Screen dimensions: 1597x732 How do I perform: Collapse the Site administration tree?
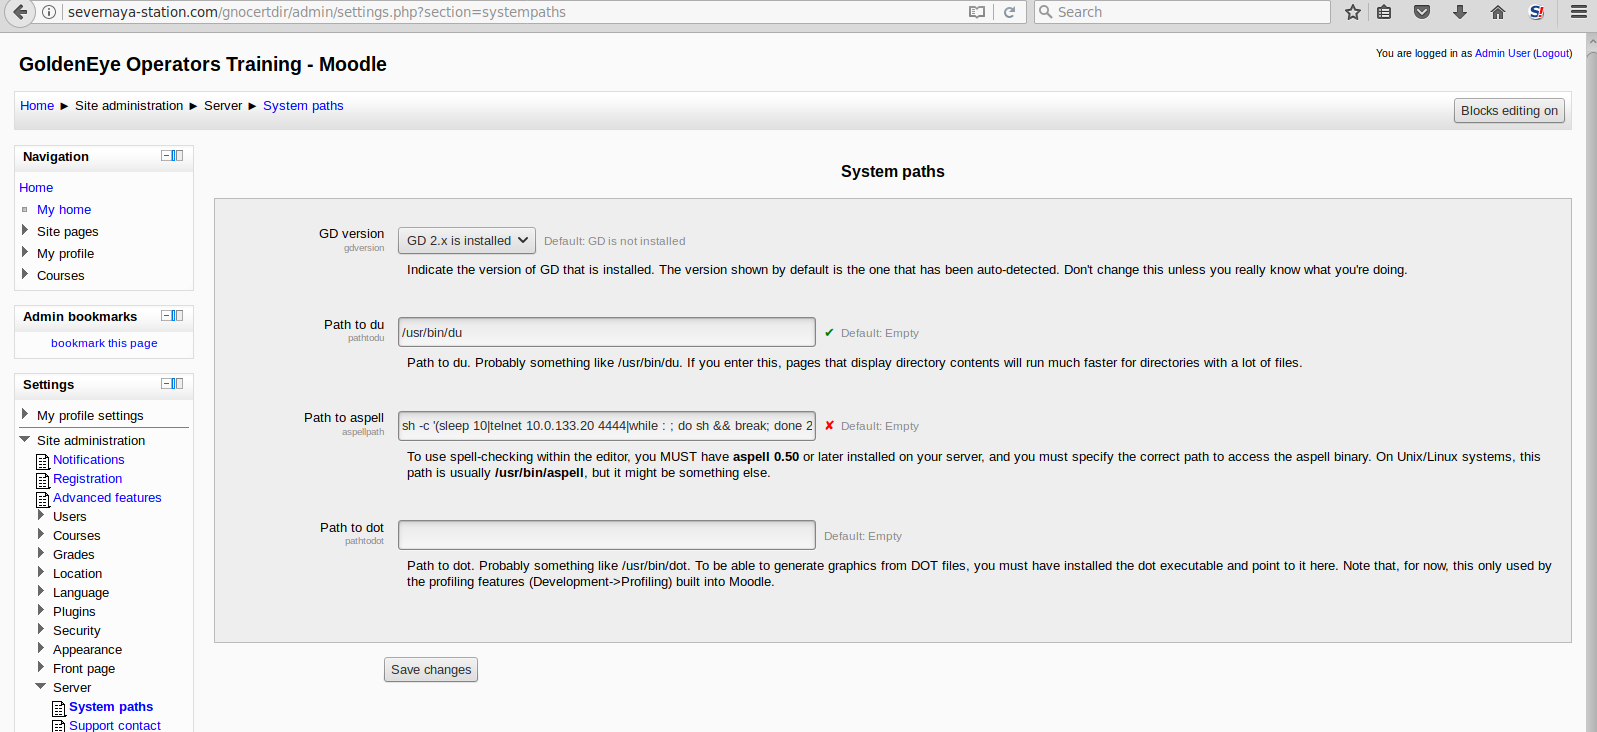[x=25, y=439]
